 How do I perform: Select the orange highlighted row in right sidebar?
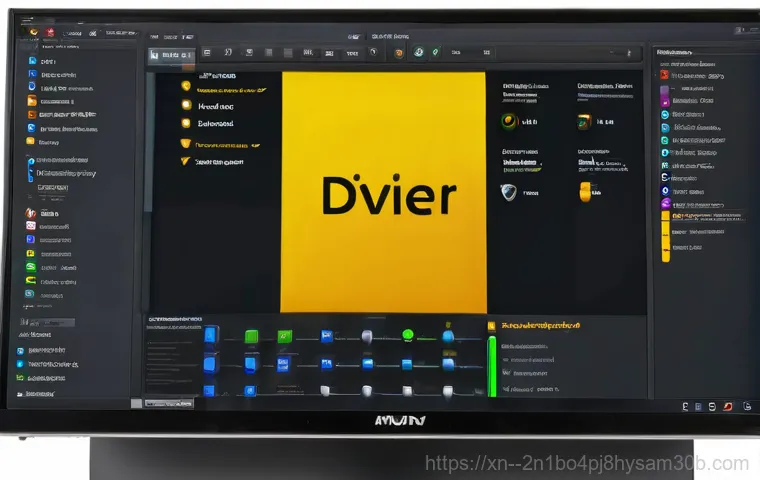point(704,216)
